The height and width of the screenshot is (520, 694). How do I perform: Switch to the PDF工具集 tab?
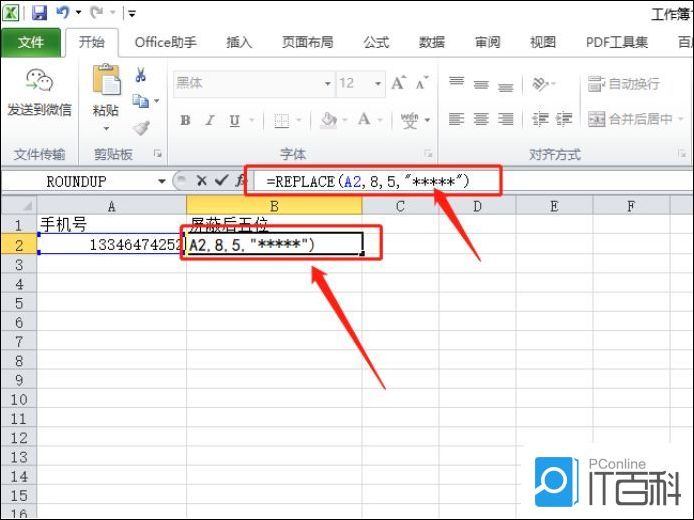[x=617, y=42]
